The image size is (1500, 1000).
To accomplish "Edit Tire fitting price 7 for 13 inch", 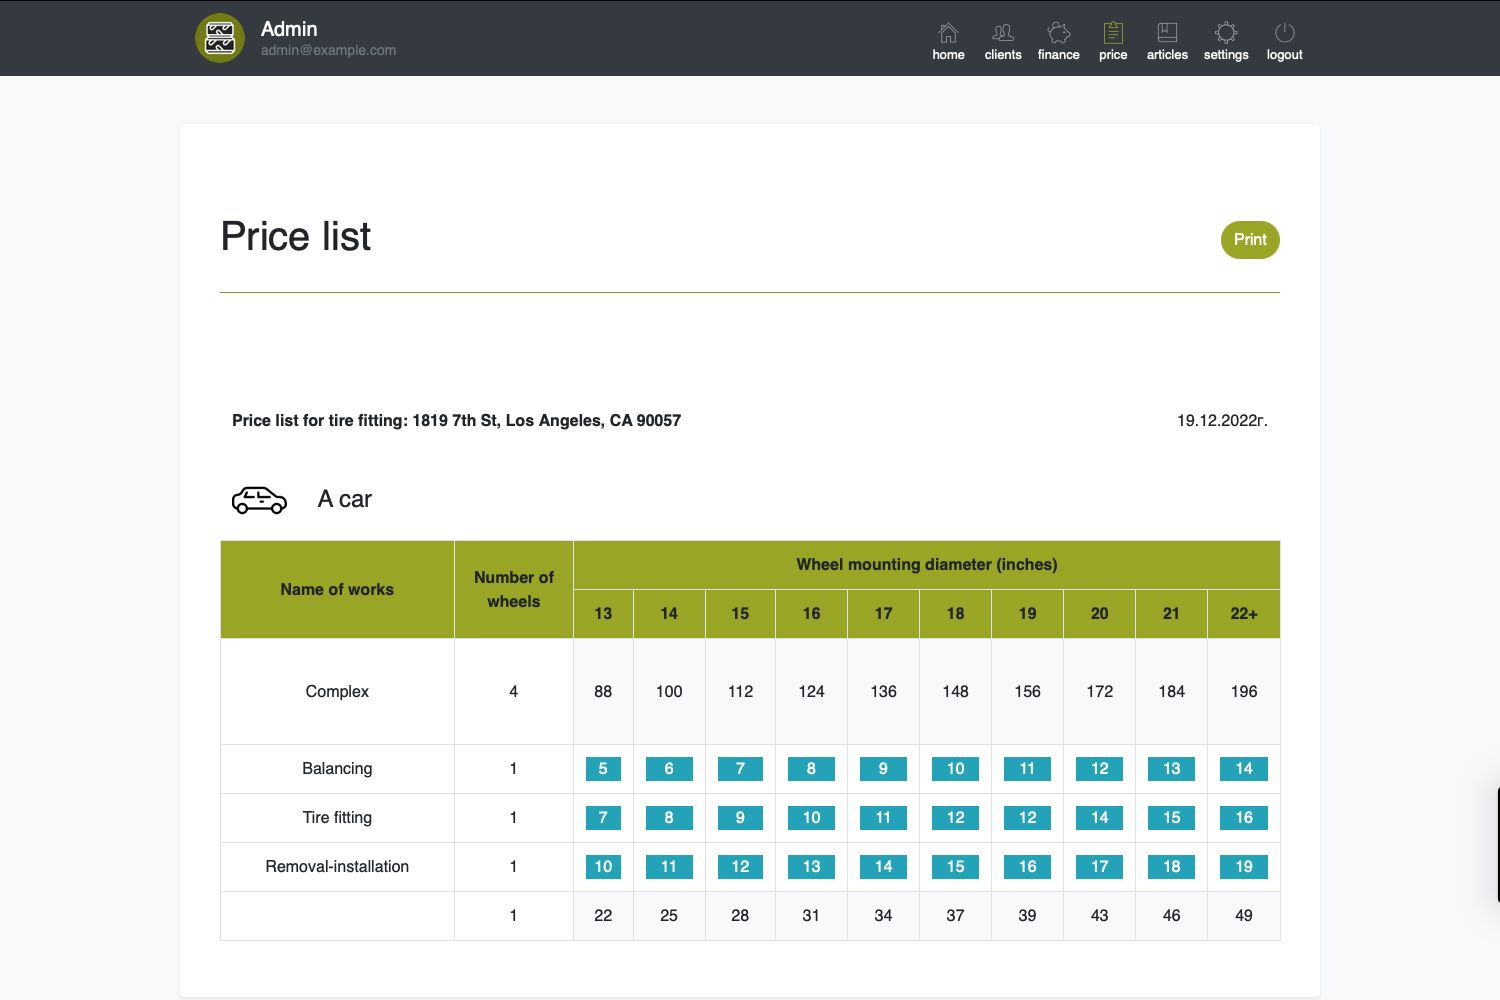I will pos(603,818).
